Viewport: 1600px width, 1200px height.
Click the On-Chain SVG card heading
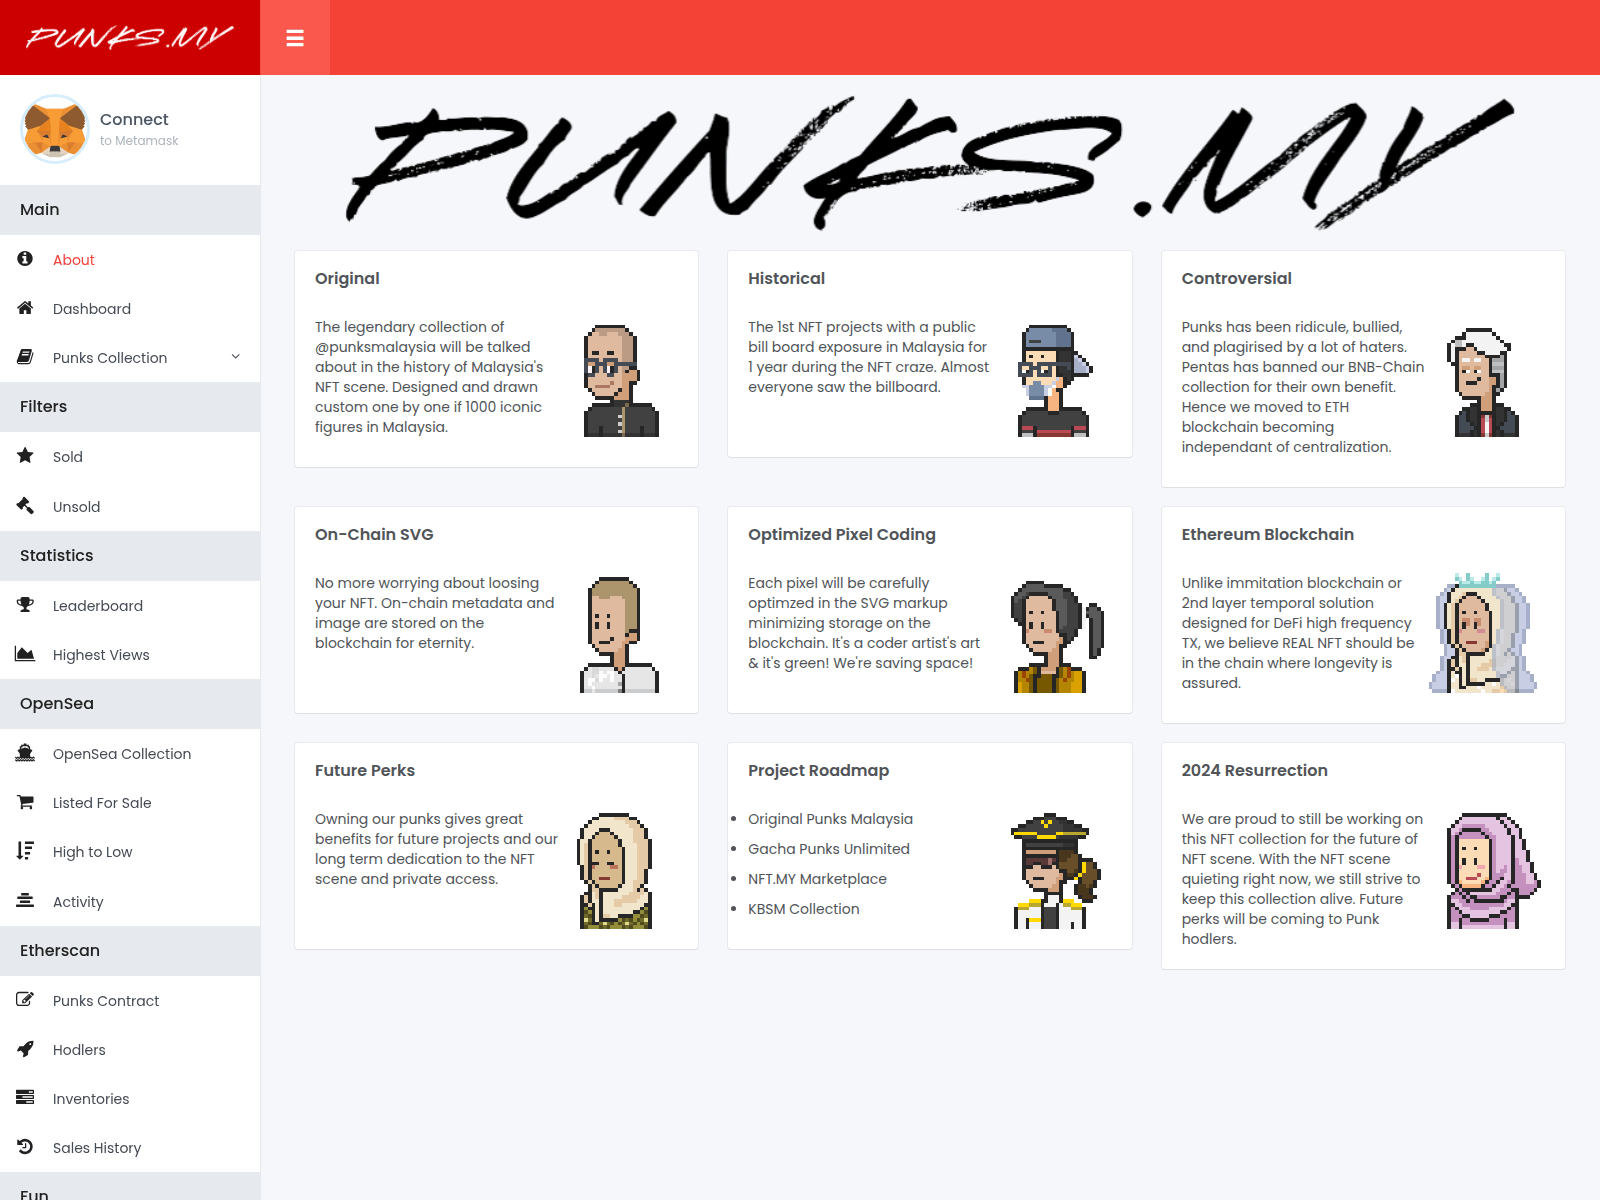(x=374, y=535)
